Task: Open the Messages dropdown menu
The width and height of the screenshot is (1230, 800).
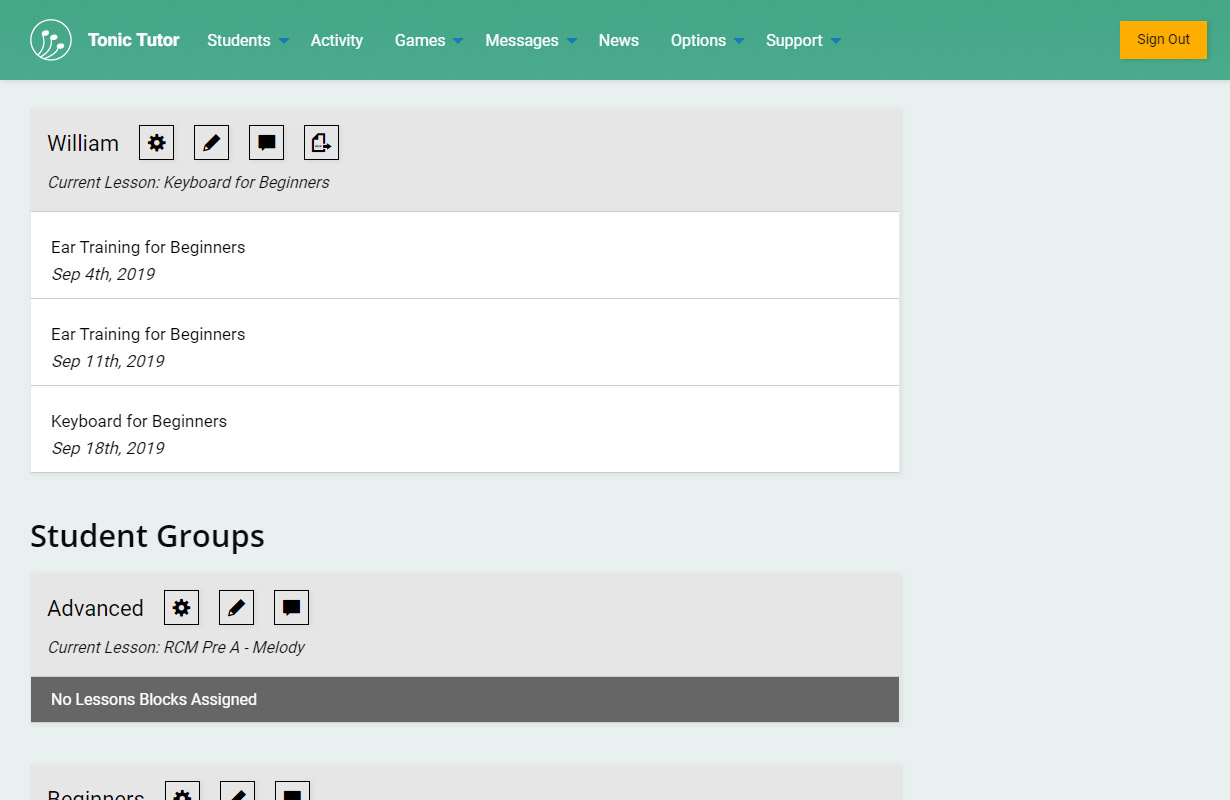Action: pos(530,40)
